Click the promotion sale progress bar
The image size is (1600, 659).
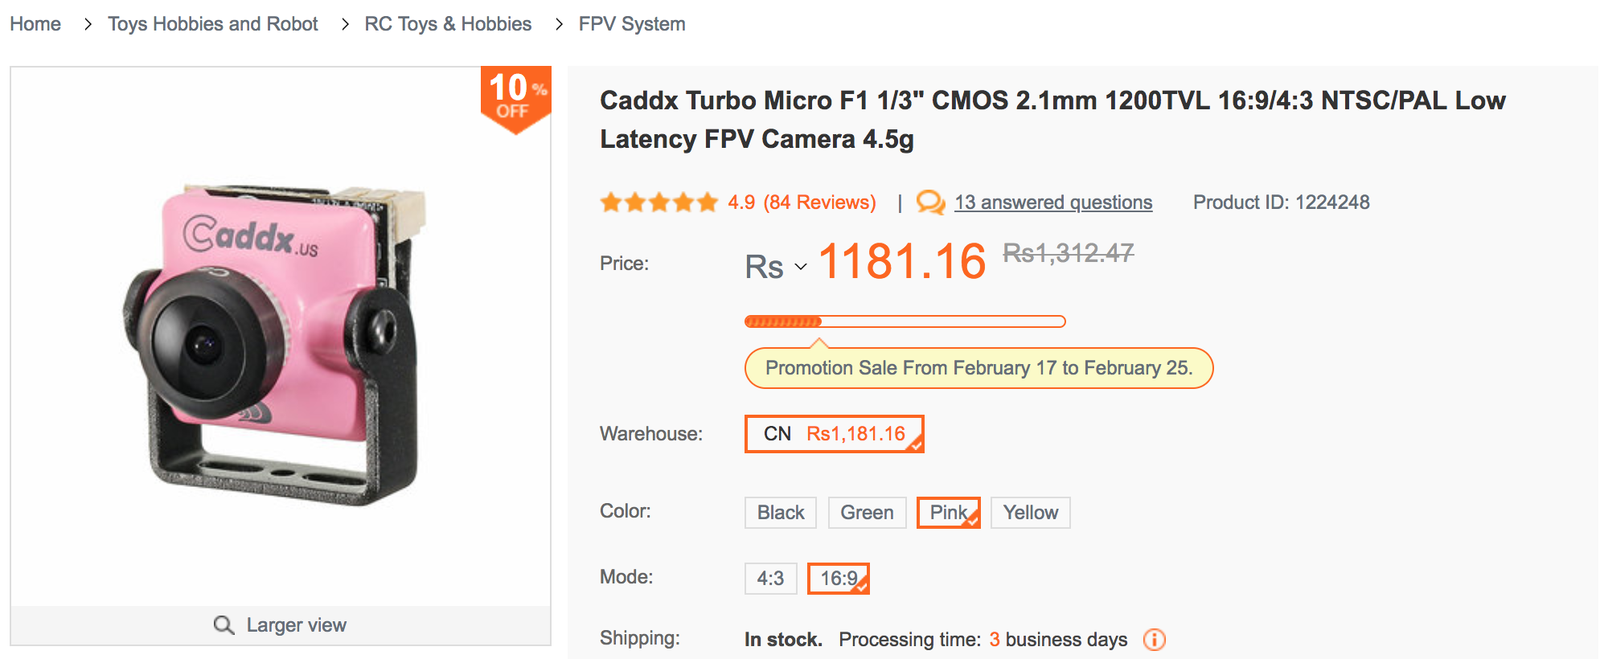click(x=905, y=322)
